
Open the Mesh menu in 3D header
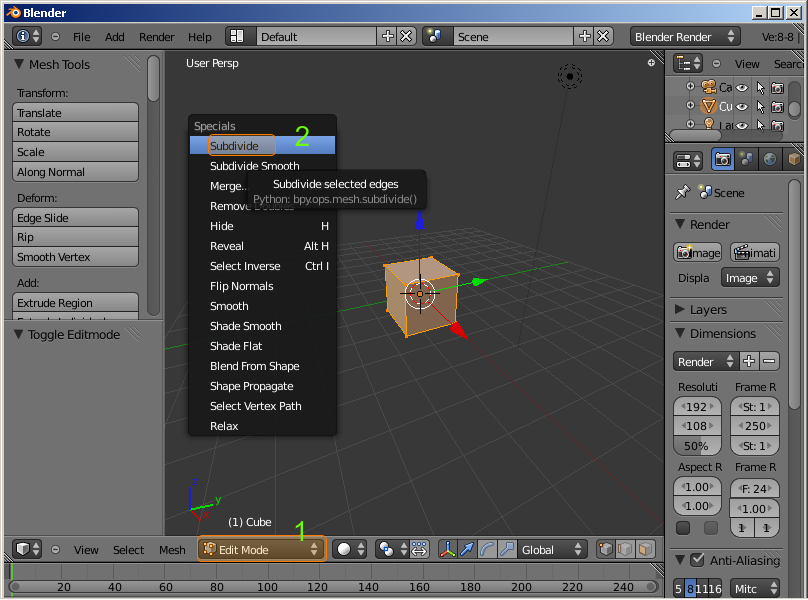pyautogui.click(x=172, y=549)
